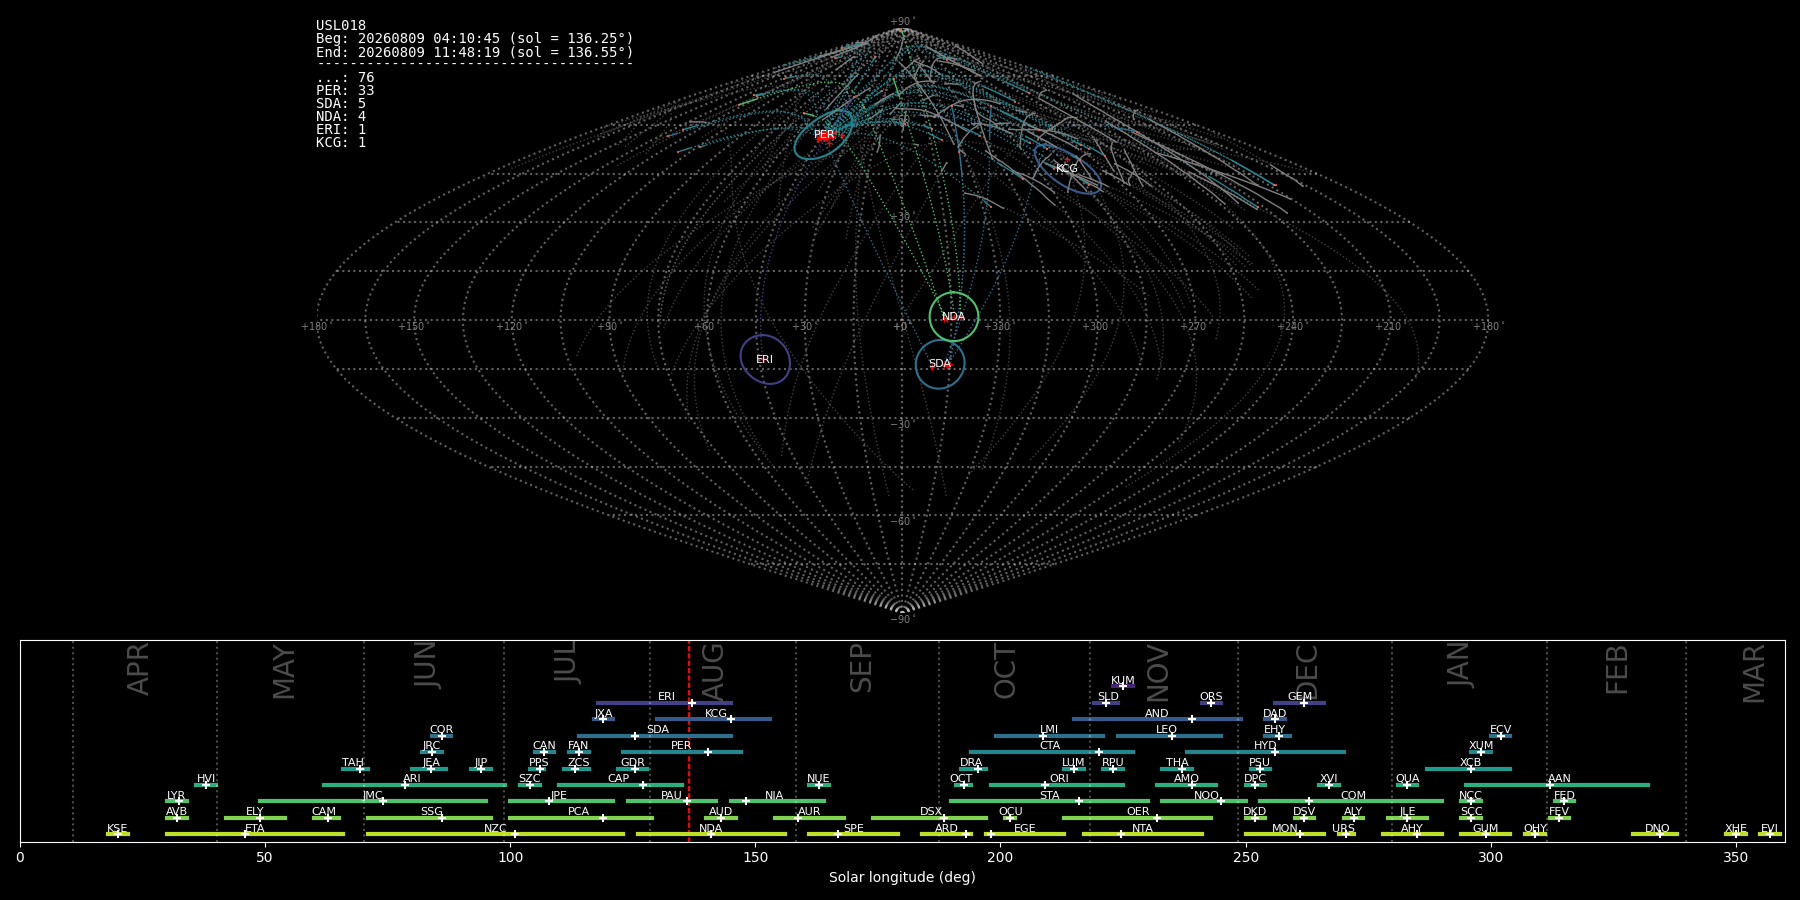The height and width of the screenshot is (900, 1800).
Task: Click the 'PER: 33' count entry
Action: 345,91
